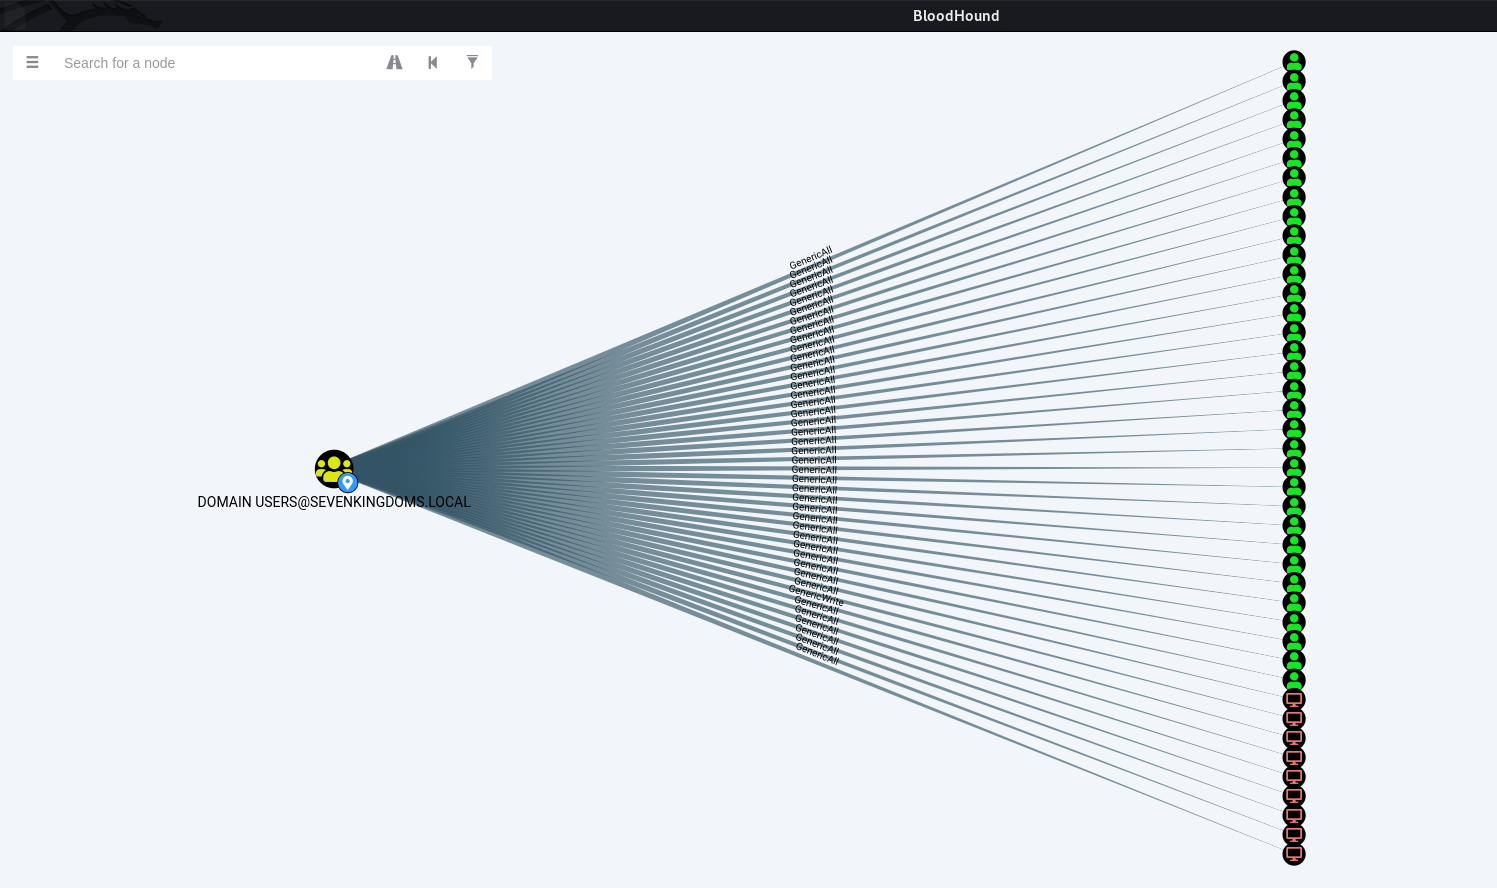Open the hamburger menu for more info

click(x=32, y=62)
